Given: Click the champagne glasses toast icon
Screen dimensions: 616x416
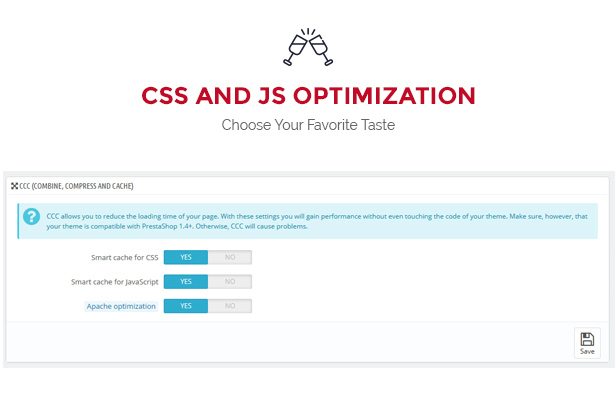Looking at the screenshot, I should point(308,47).
